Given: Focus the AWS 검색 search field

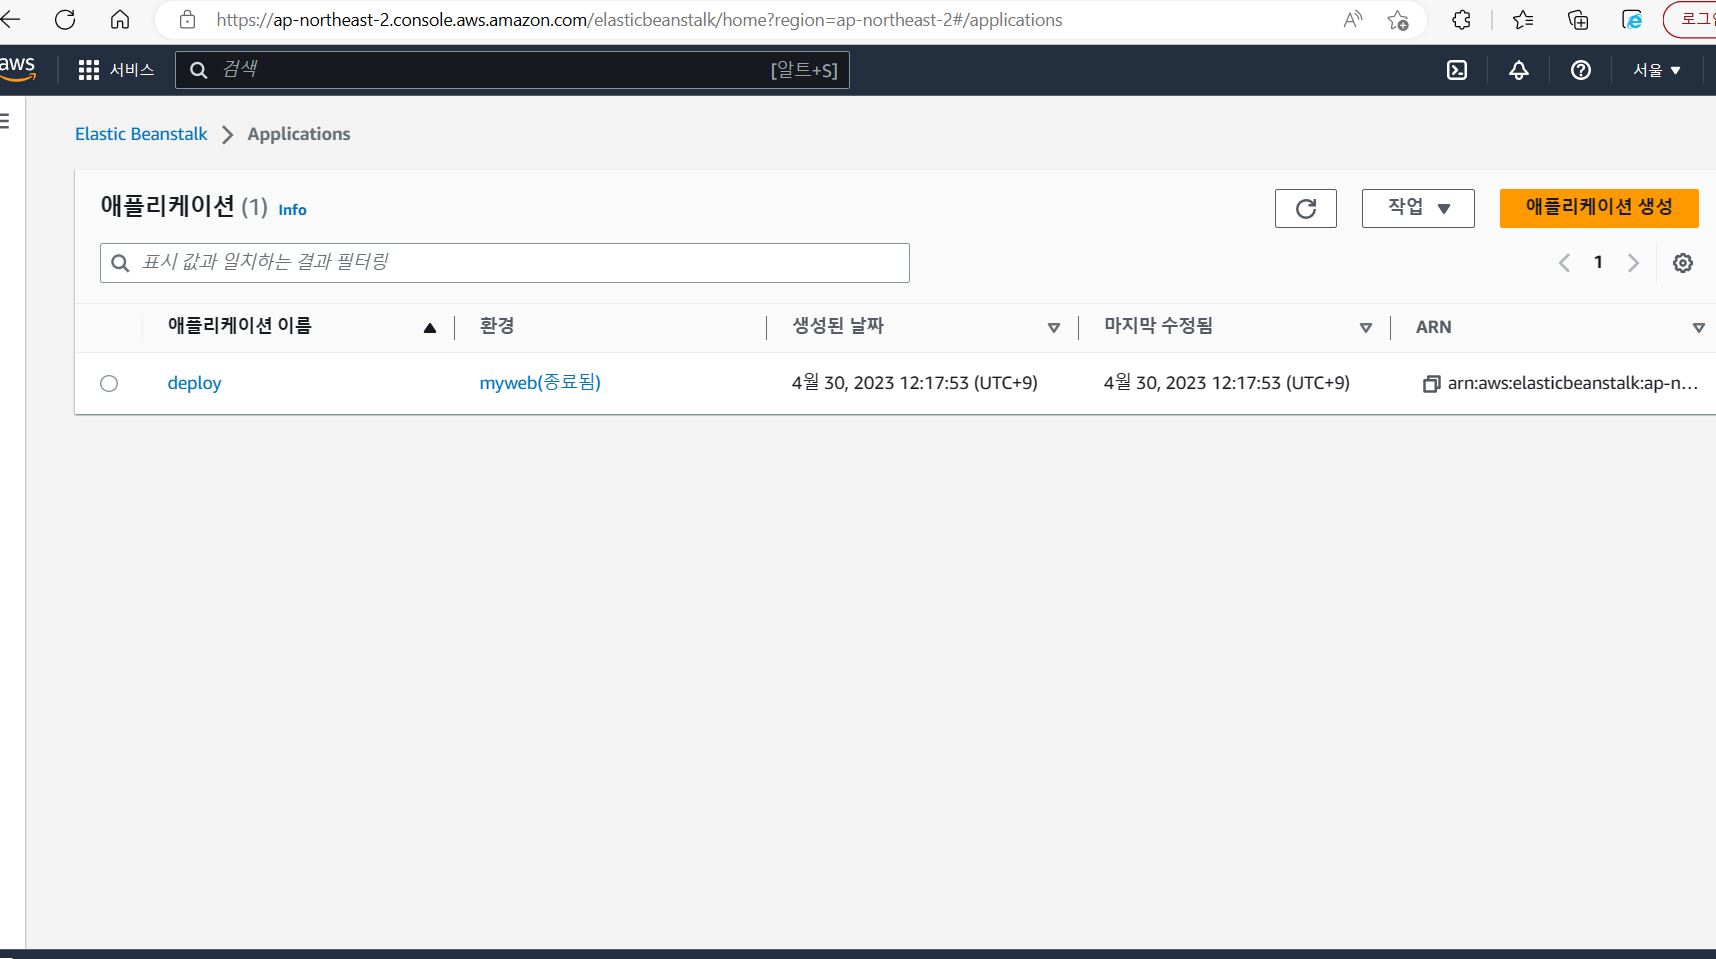Looking at the screenshot, I should [512, 70].
